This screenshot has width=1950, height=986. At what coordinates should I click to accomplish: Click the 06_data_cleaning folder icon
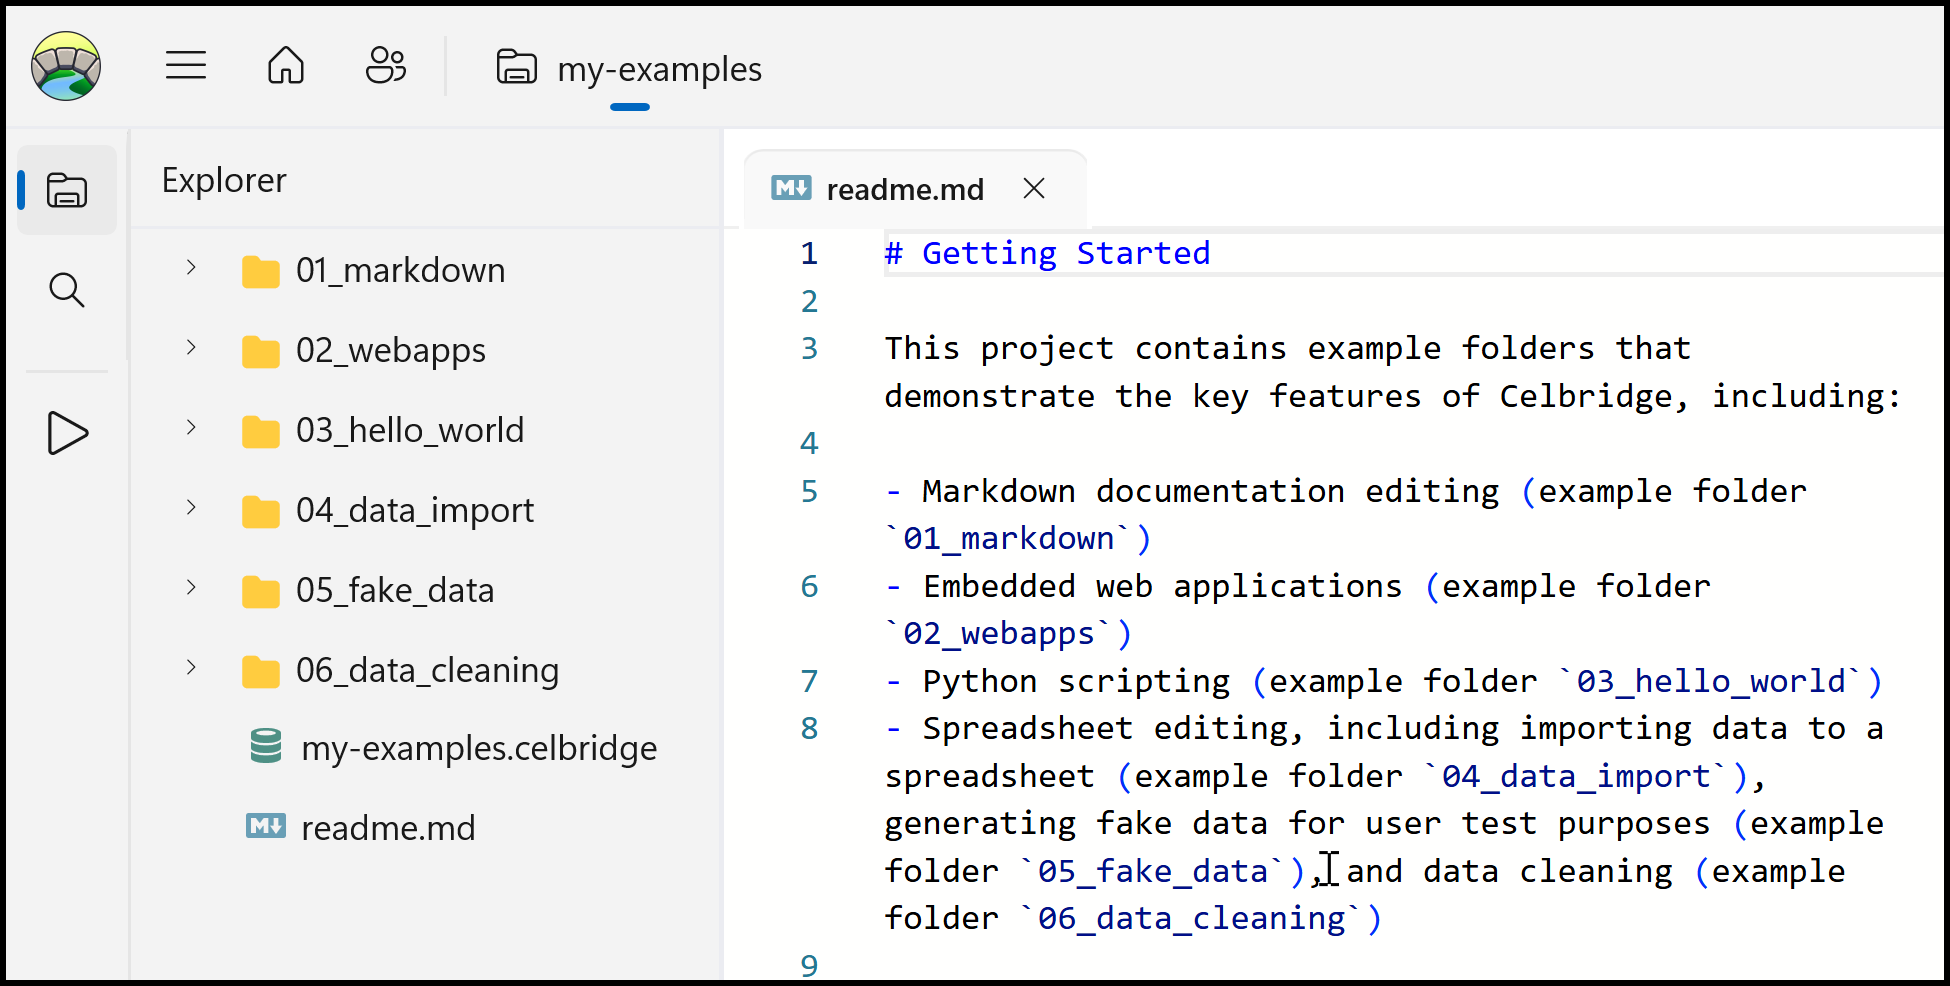click(x=261, y=671)
